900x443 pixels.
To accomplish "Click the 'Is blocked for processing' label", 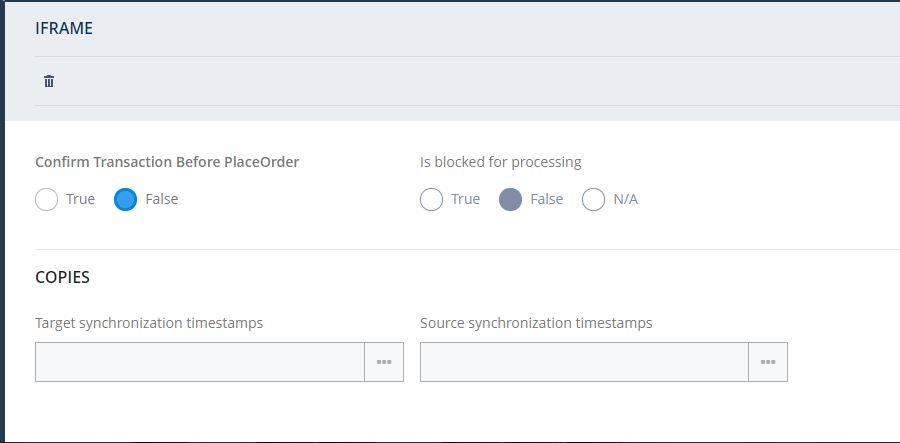I will [x=500, y=161].
